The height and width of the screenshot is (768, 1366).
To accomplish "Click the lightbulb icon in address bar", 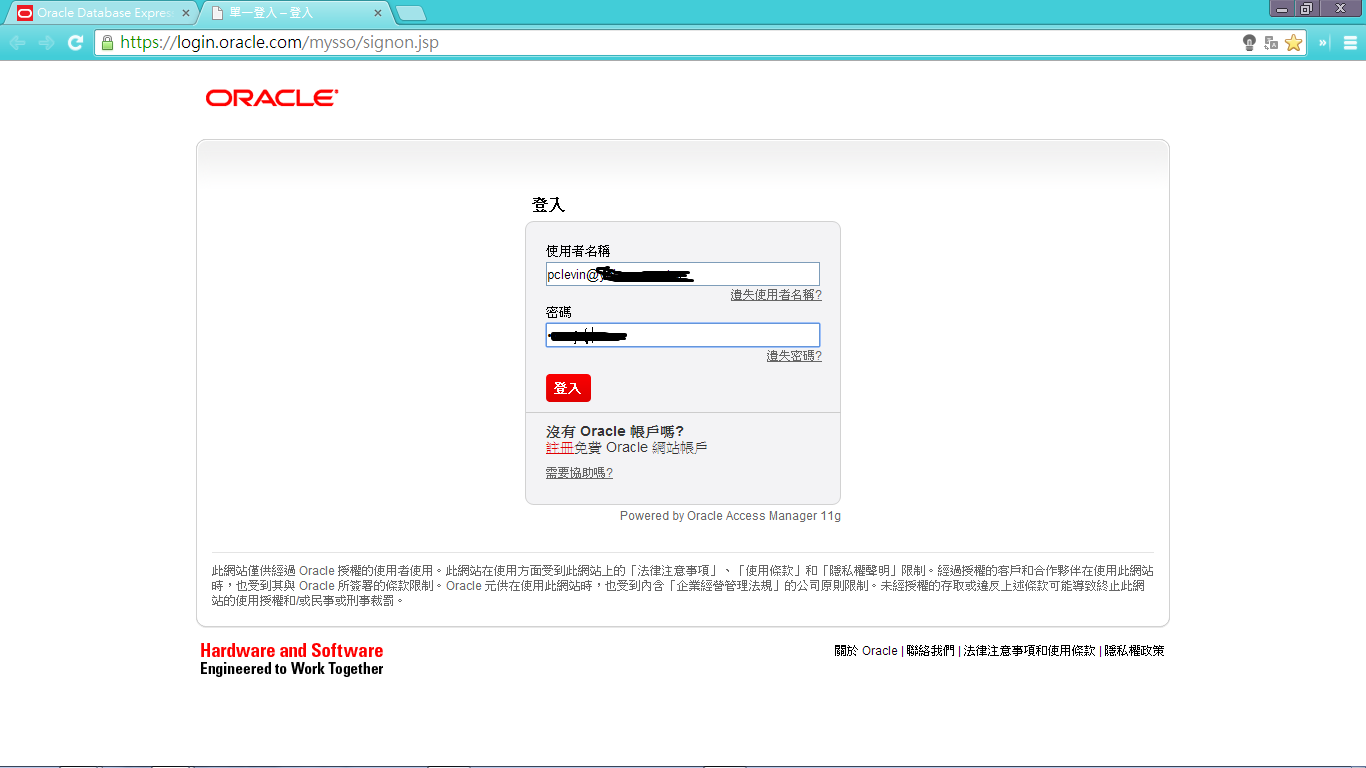I will pos(1249,43).
